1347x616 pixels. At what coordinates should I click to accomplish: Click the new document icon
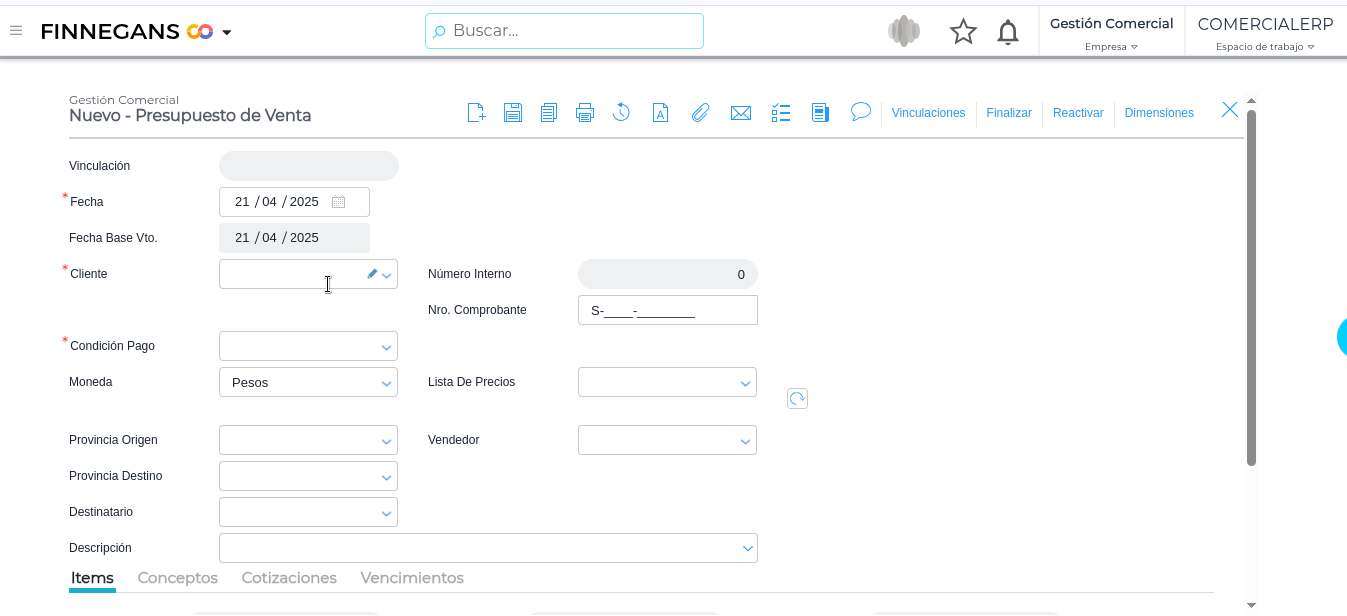coord(477,113)
